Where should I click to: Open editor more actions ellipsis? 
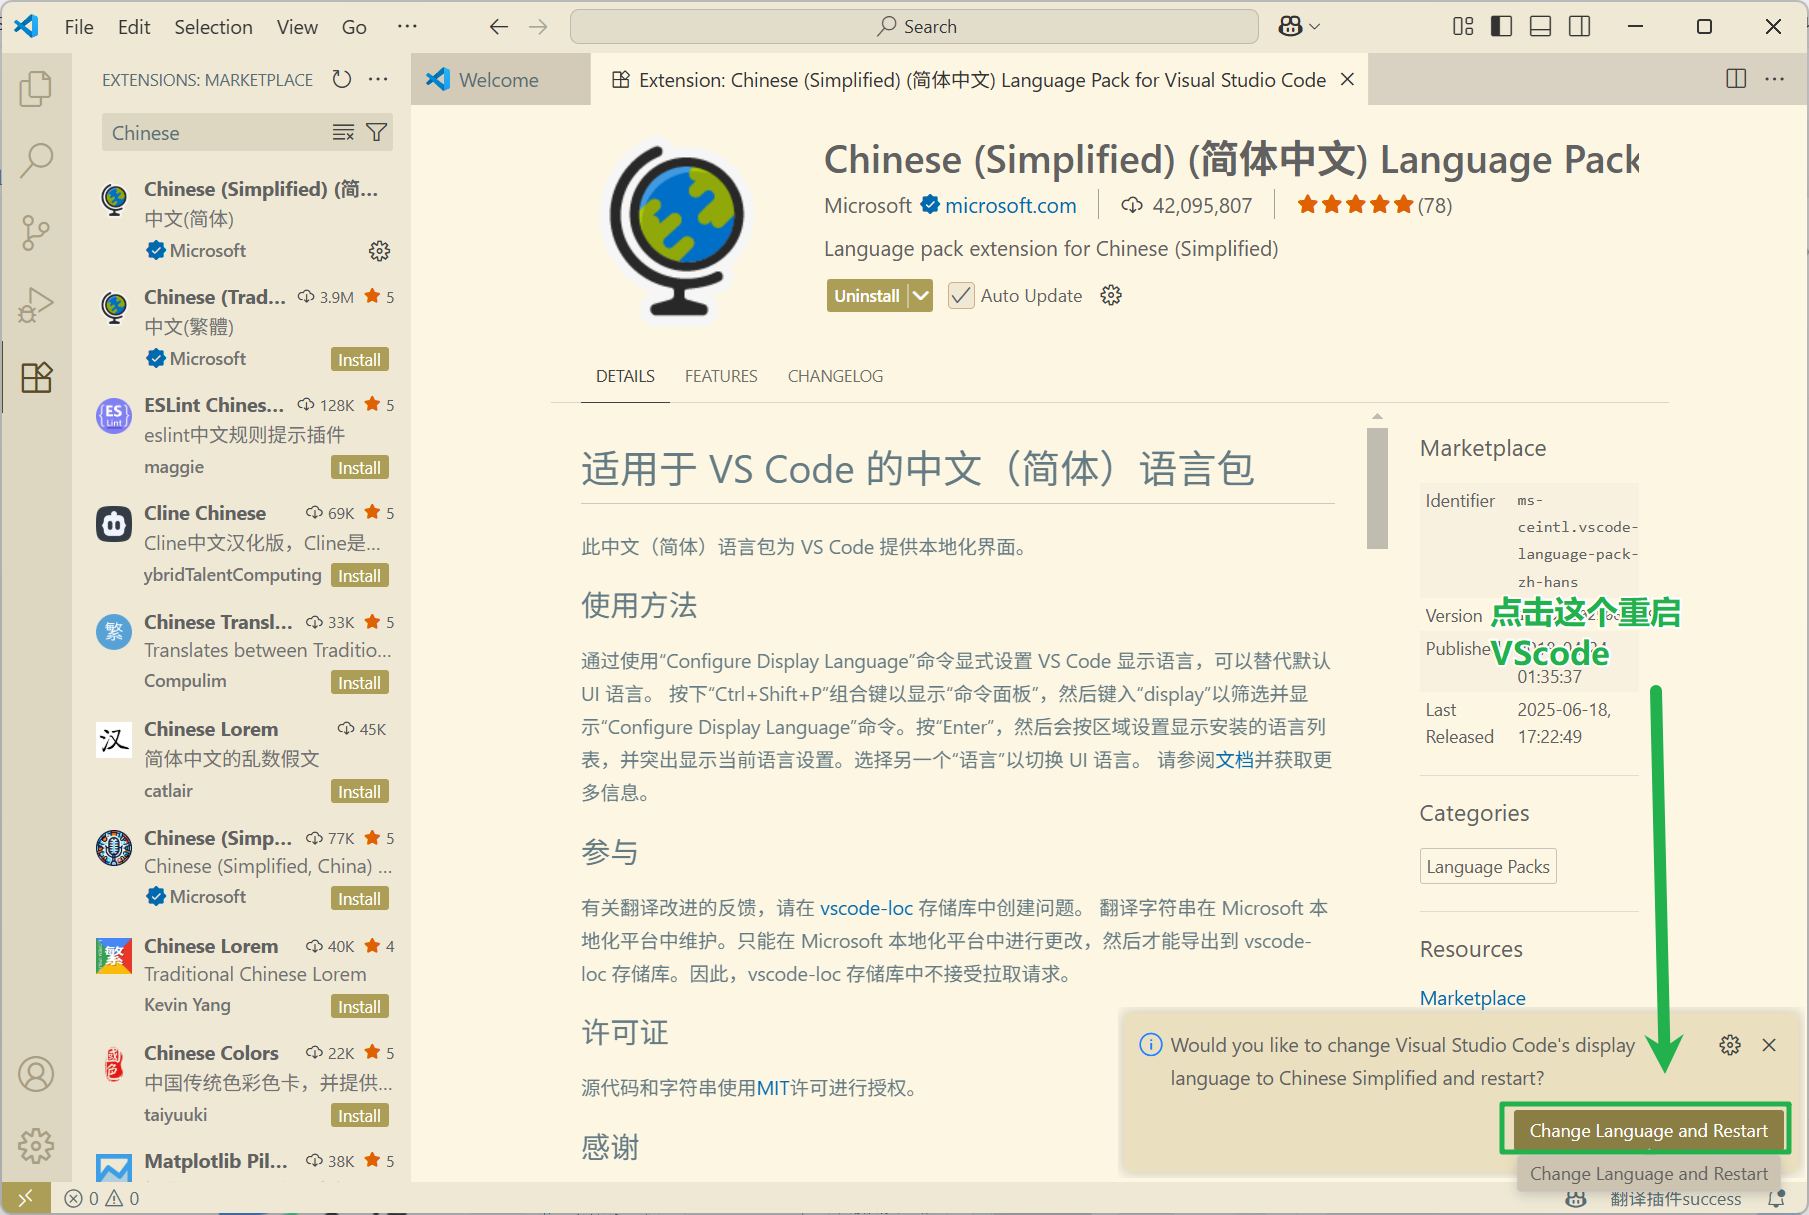coord(1775,79)
